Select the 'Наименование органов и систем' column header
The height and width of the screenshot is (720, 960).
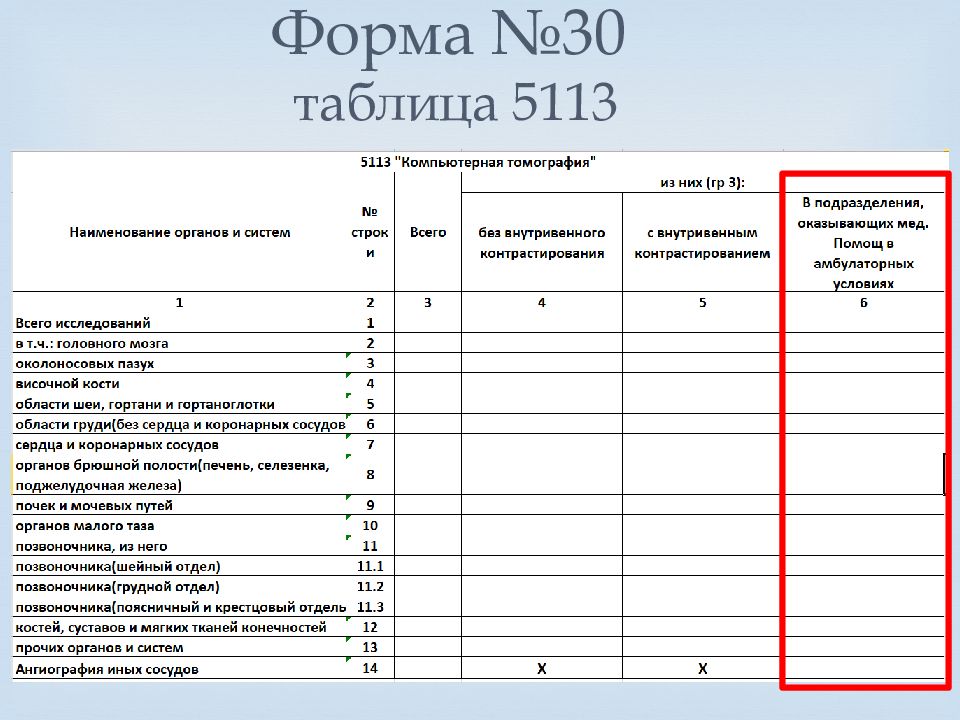click(x=179, y=232)
